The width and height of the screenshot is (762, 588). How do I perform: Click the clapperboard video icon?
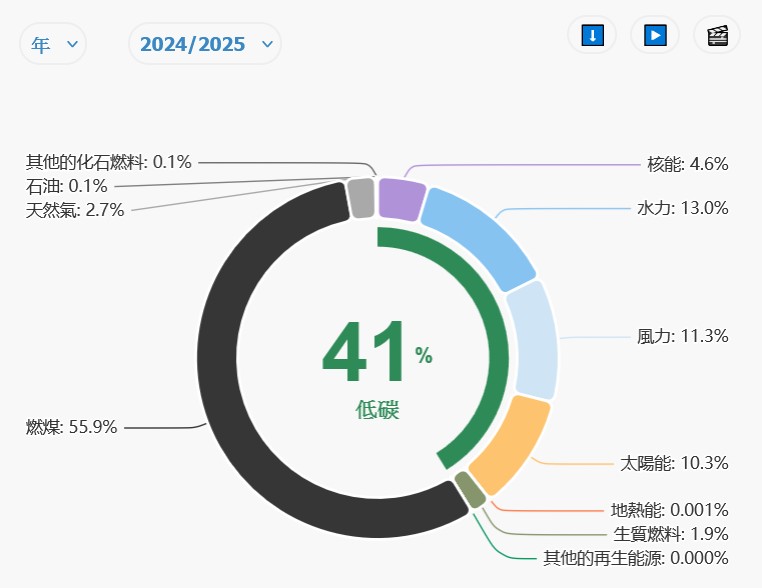[x=717, y=35]
